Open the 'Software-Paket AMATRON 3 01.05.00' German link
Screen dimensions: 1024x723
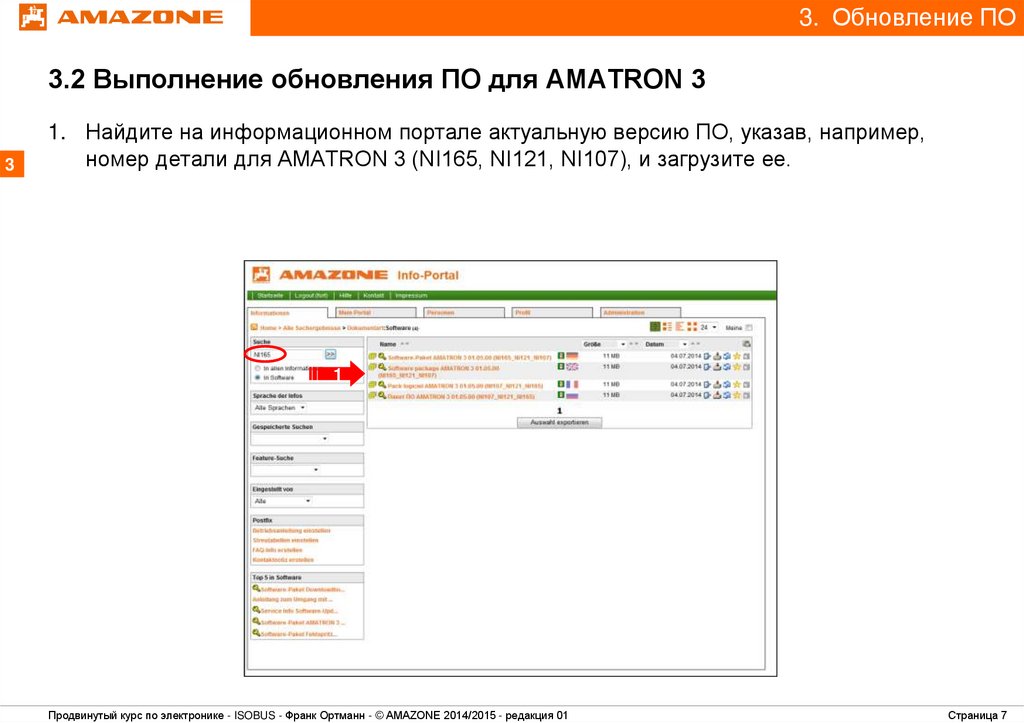470,357
